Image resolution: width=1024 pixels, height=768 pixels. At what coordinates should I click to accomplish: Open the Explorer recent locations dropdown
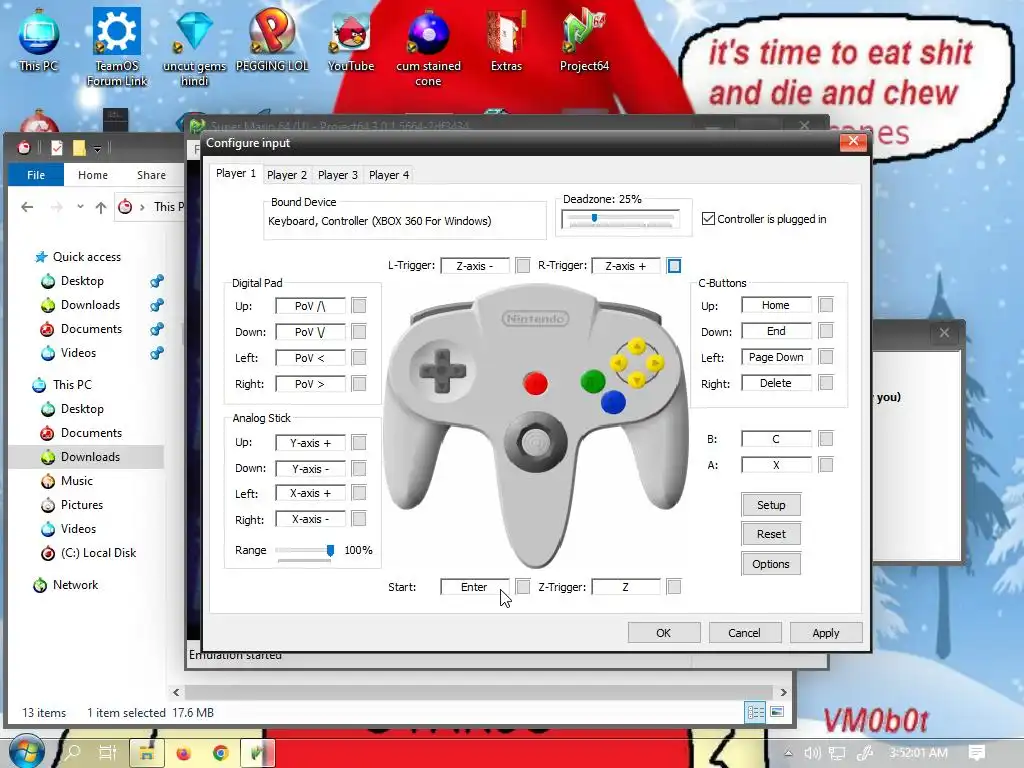pyautogui.click(x=80, y=207)
